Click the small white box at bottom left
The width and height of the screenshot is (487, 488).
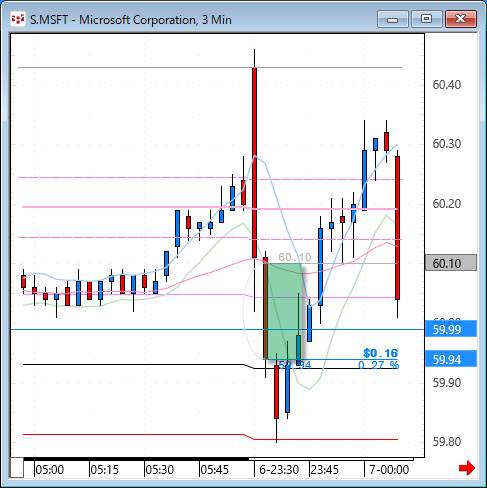coord(17,468)
